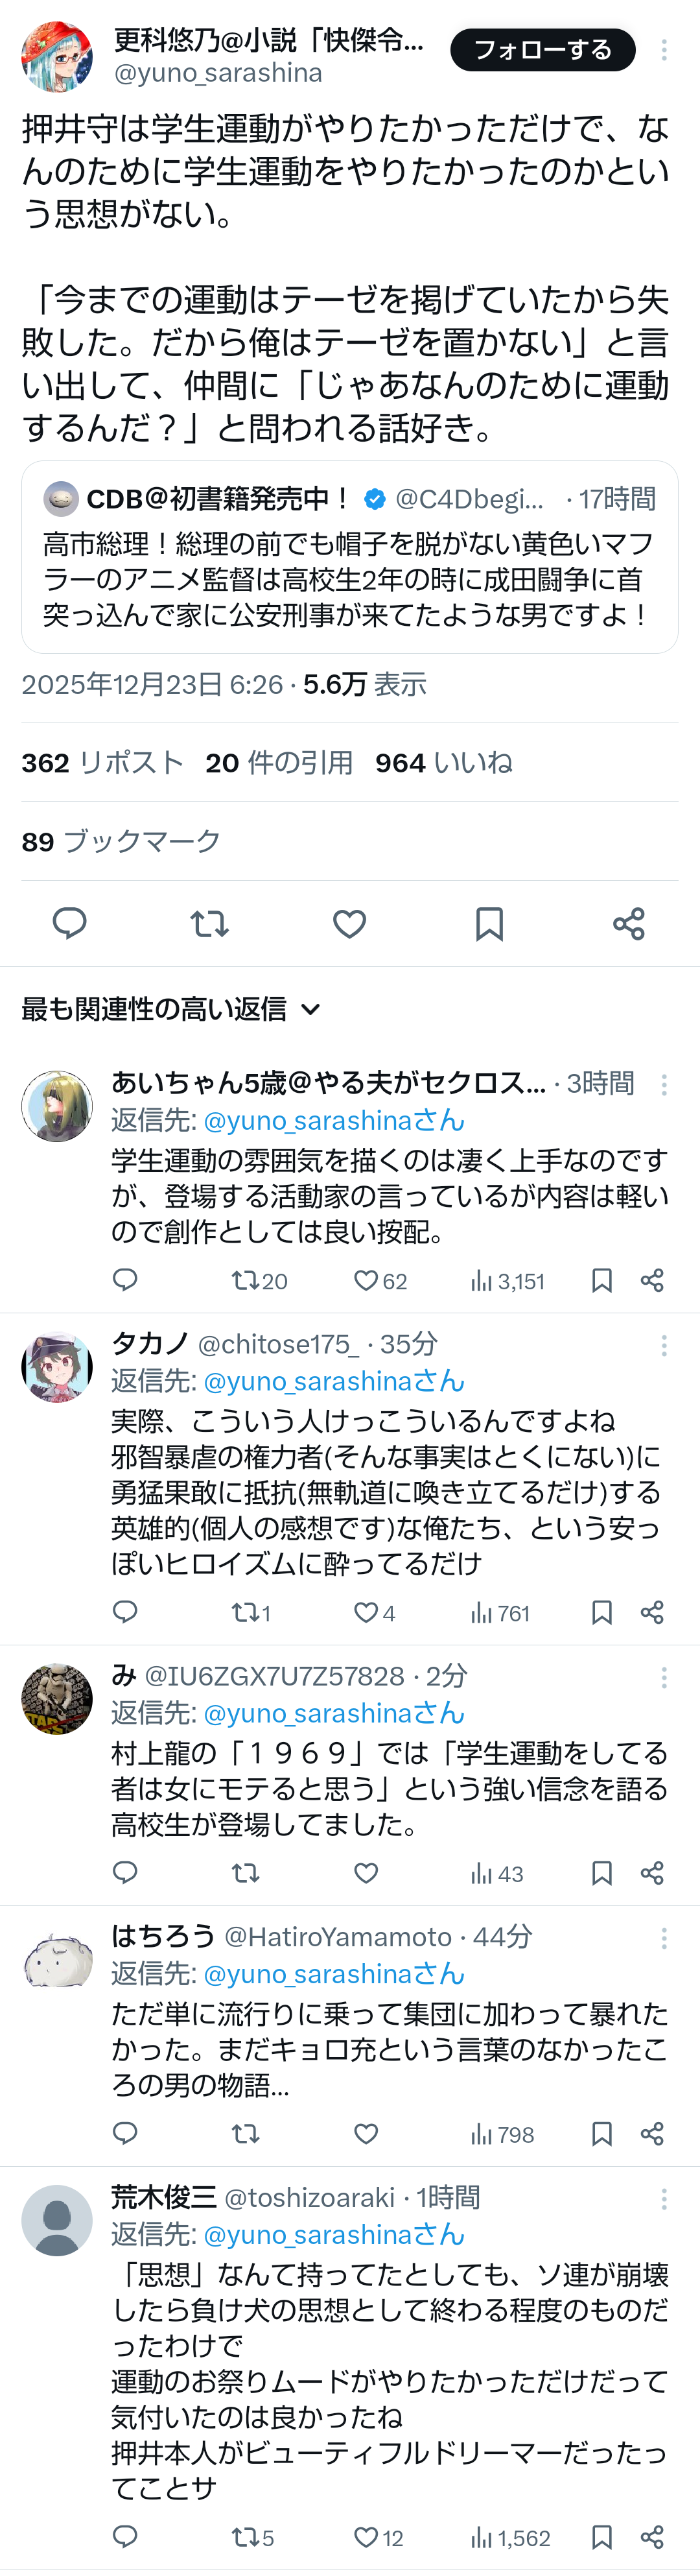Expand the 最も関連性の高い返信 sort dropdown
Viewport: 700px width, 2576px height.
click(x=311, y=1009)
